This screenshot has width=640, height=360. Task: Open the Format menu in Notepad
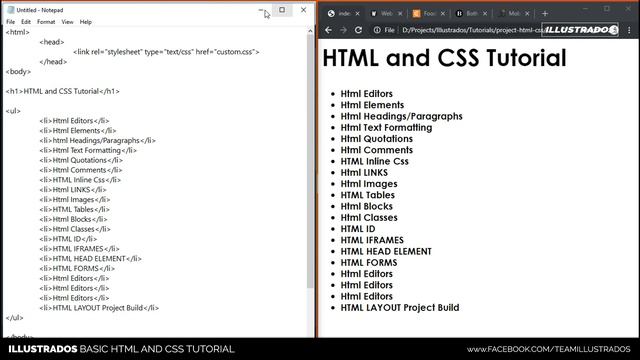(x=46, y=22)
